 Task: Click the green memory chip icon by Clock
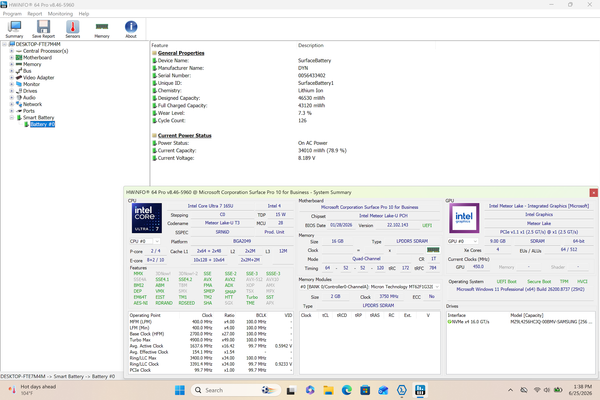433,250
